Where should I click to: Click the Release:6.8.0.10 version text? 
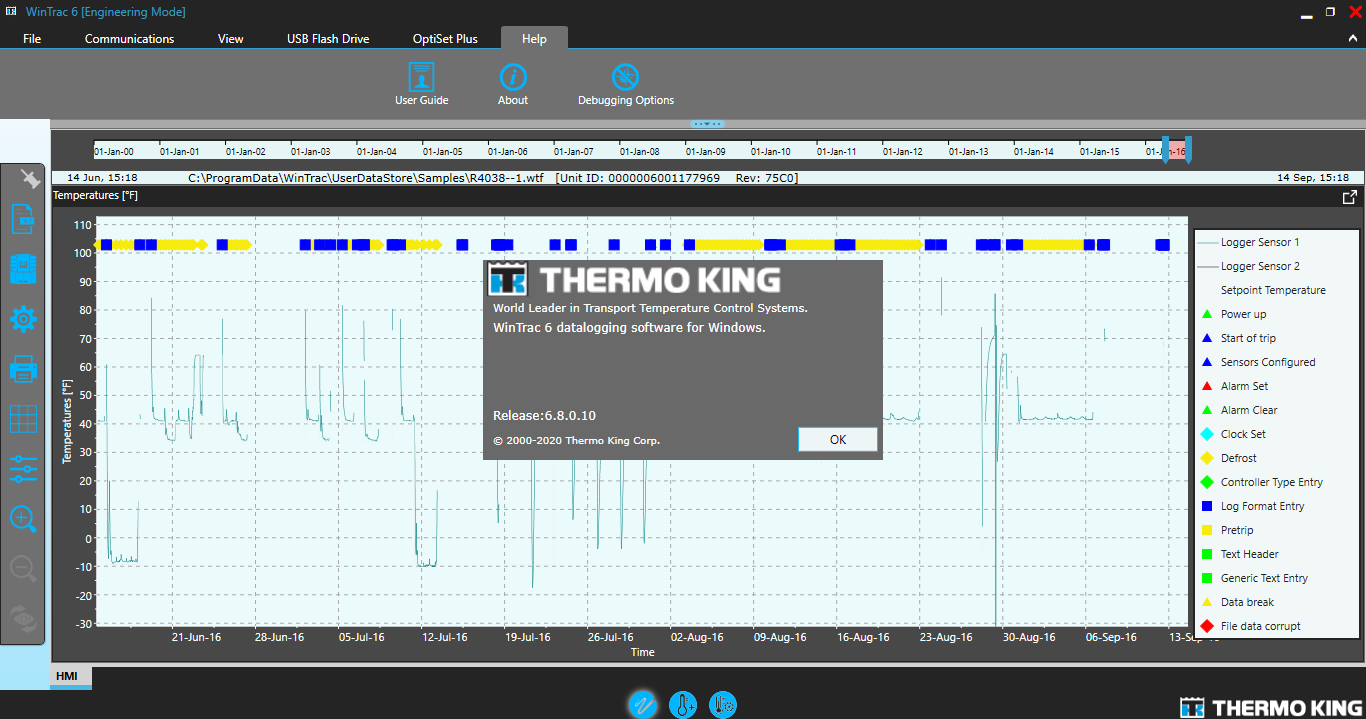click(544, 415)
